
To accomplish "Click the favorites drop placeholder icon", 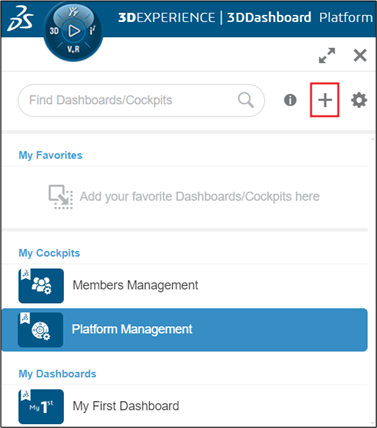I will [61, 197].
